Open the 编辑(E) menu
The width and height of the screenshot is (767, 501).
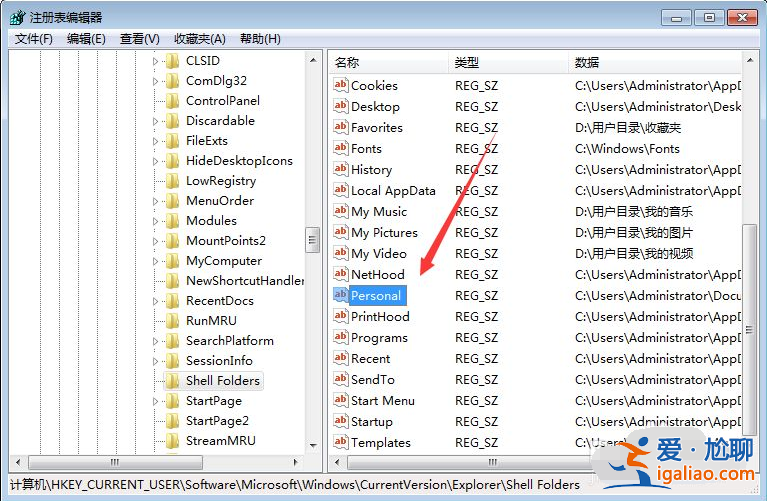point(87,39)
